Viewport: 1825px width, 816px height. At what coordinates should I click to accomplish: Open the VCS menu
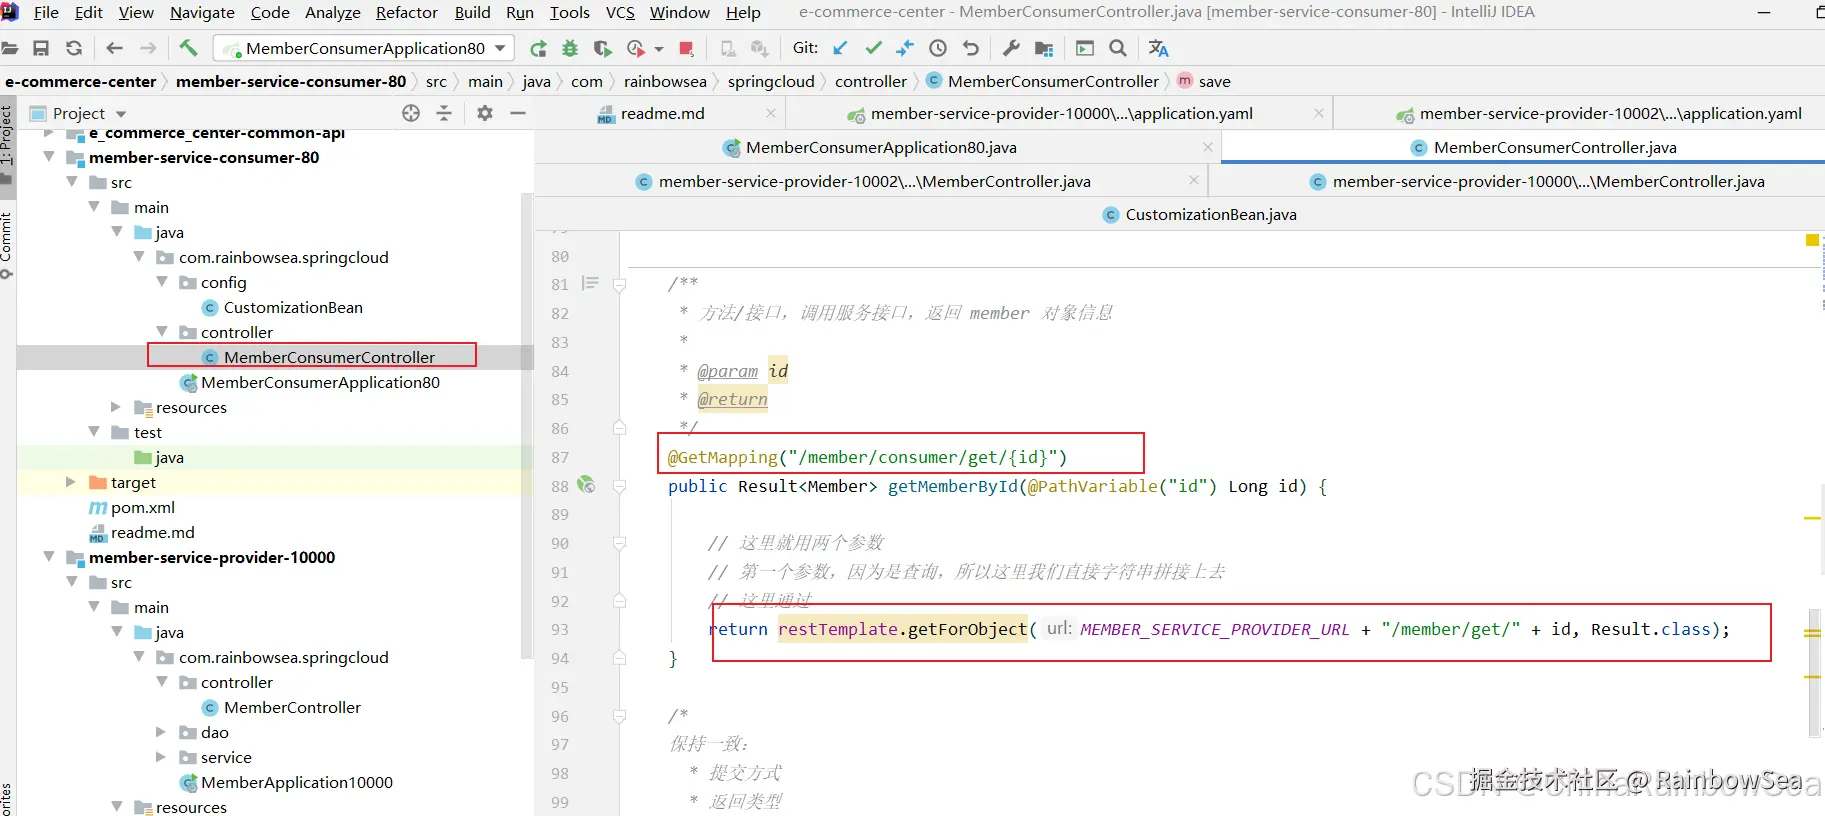(x=620, y=12)
